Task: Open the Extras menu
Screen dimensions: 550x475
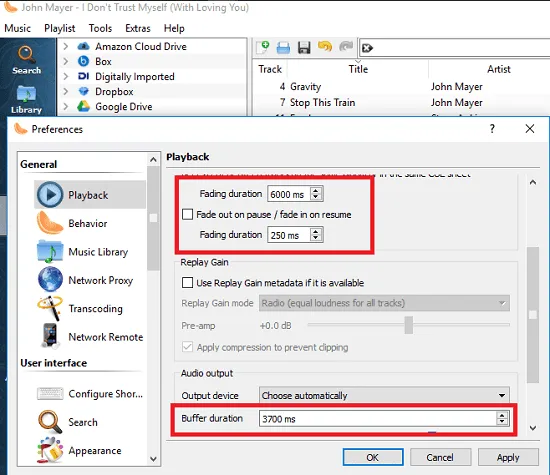Action: pos(138,28)
